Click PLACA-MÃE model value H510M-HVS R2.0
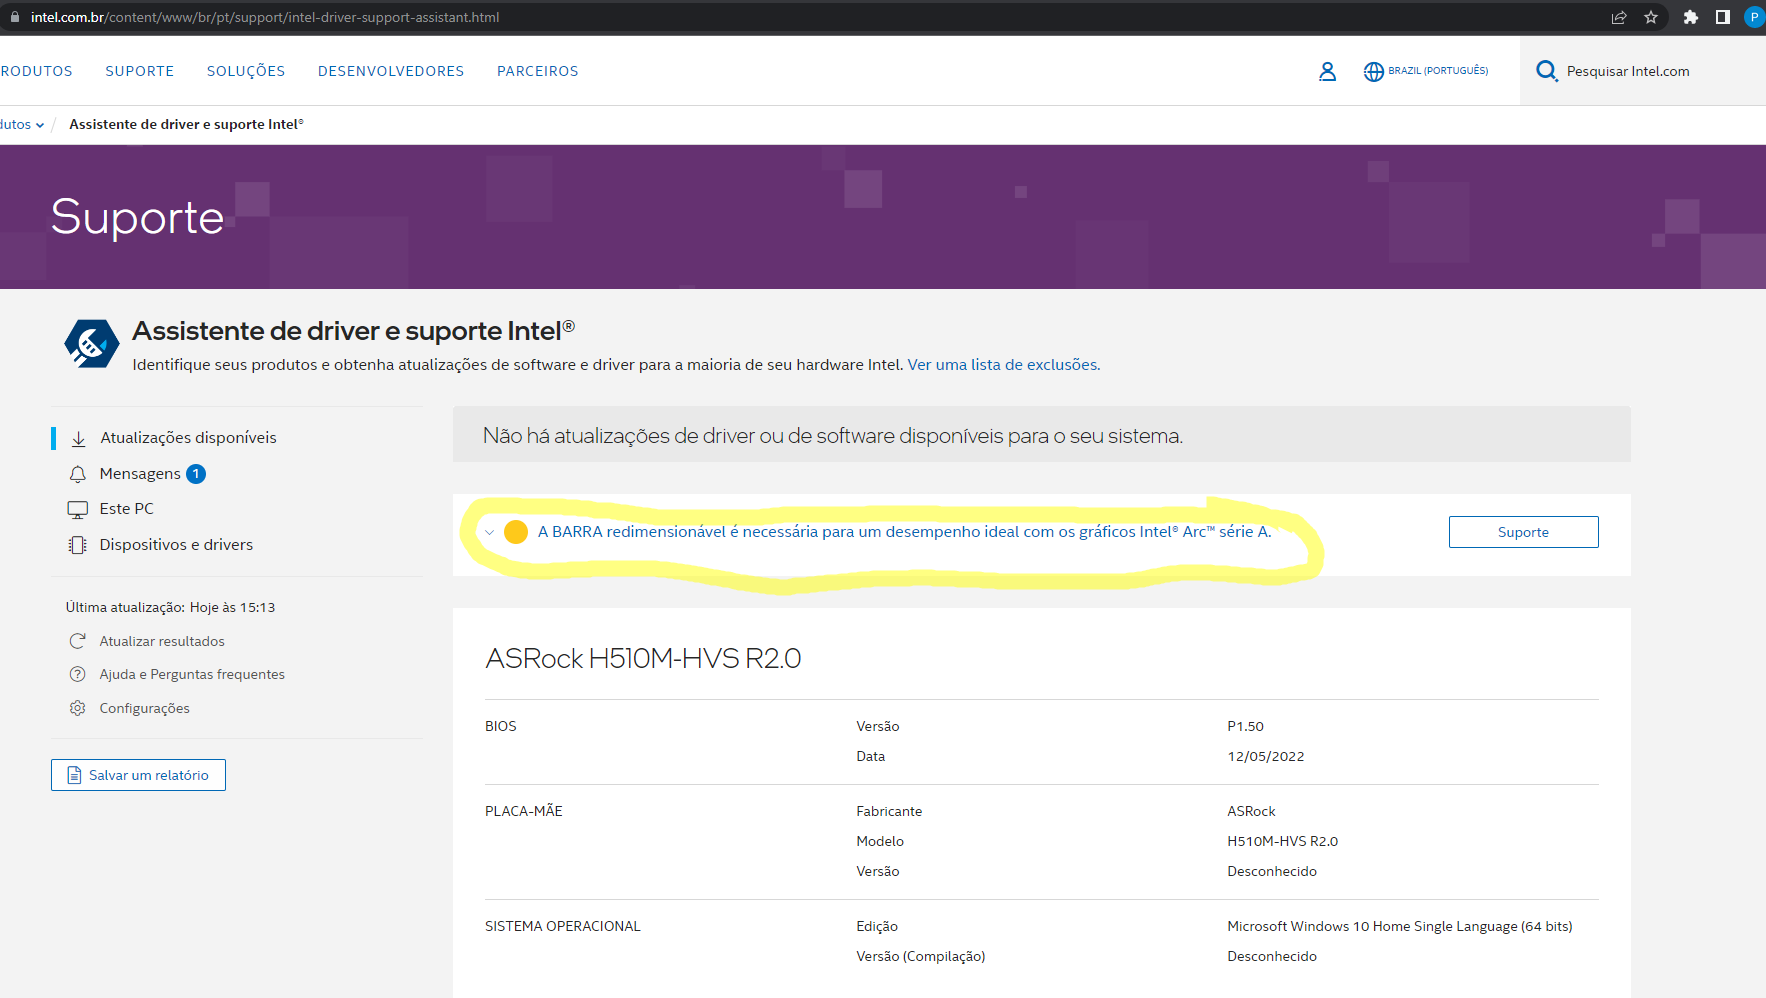Viewport: 1766px width, 998px height. (1283, 842)
